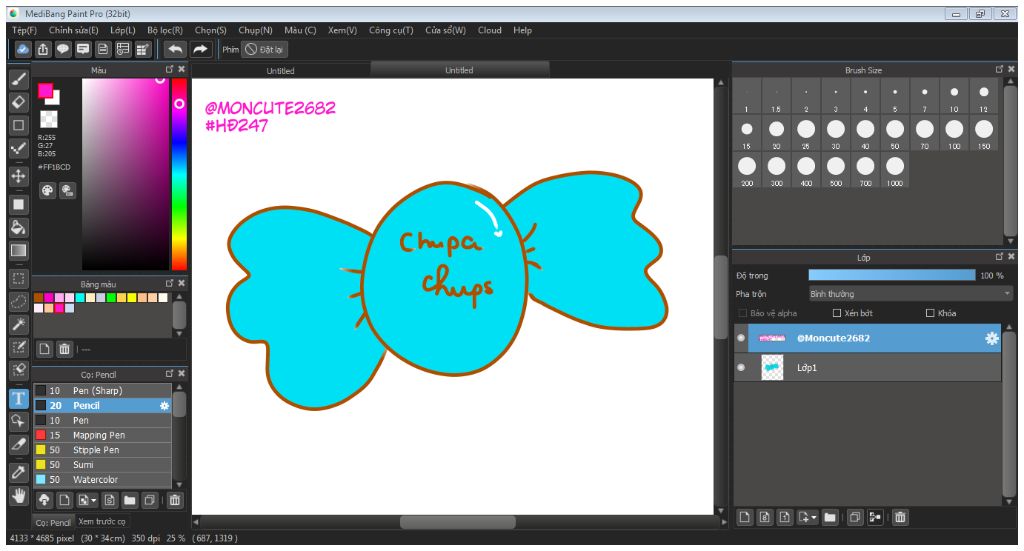Select brush size 1000 preset
Image resolution: width=1024 pixels, height=551 pixels.
pos(894,170)
